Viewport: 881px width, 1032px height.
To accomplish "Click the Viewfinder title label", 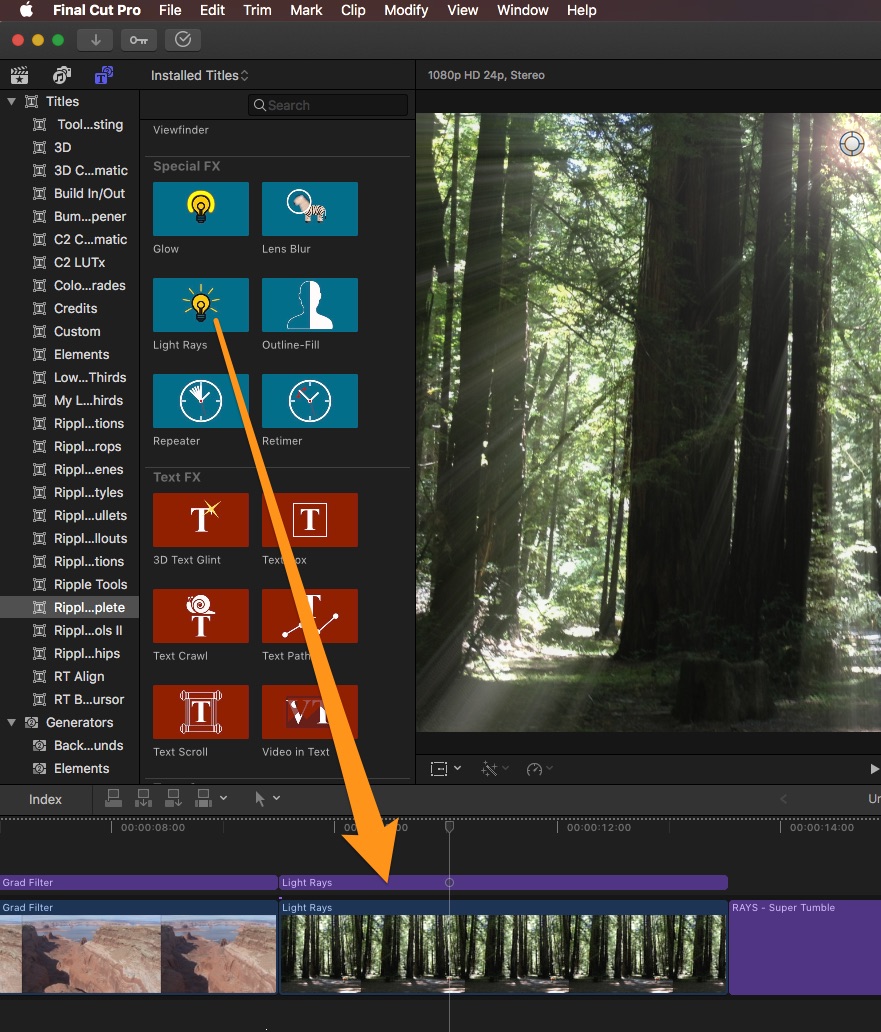I will pyautogui.click(x=181, y=130).
